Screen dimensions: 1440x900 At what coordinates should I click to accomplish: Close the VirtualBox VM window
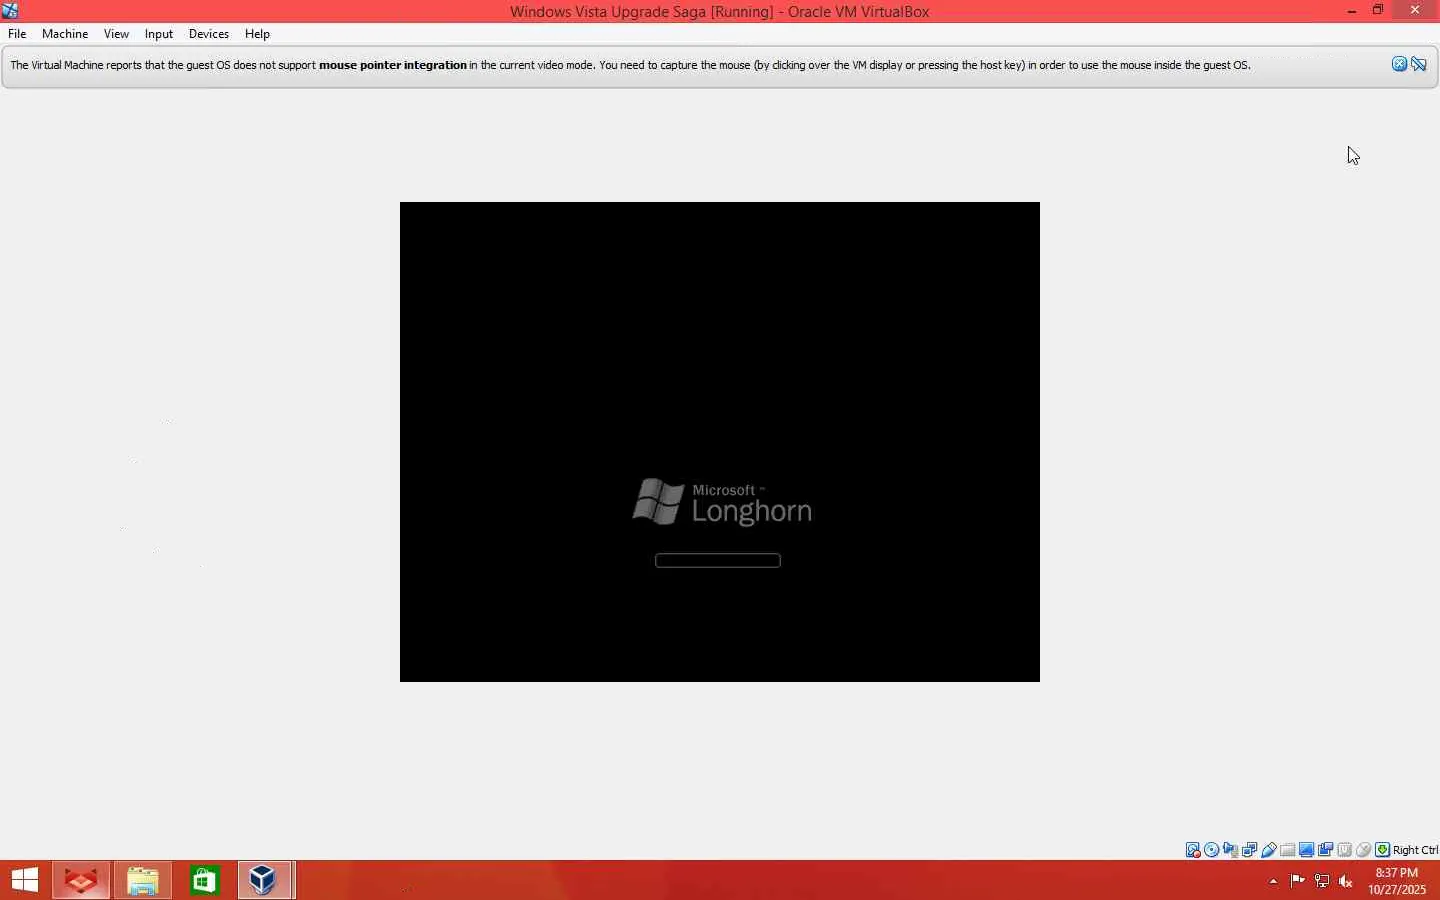click(1415, 11)
